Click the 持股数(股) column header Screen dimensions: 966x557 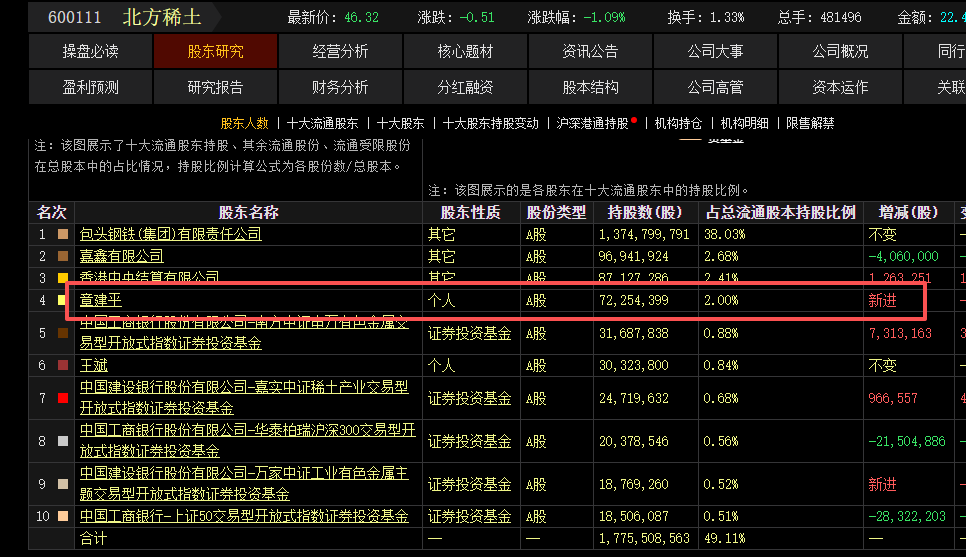click(644, 212)
